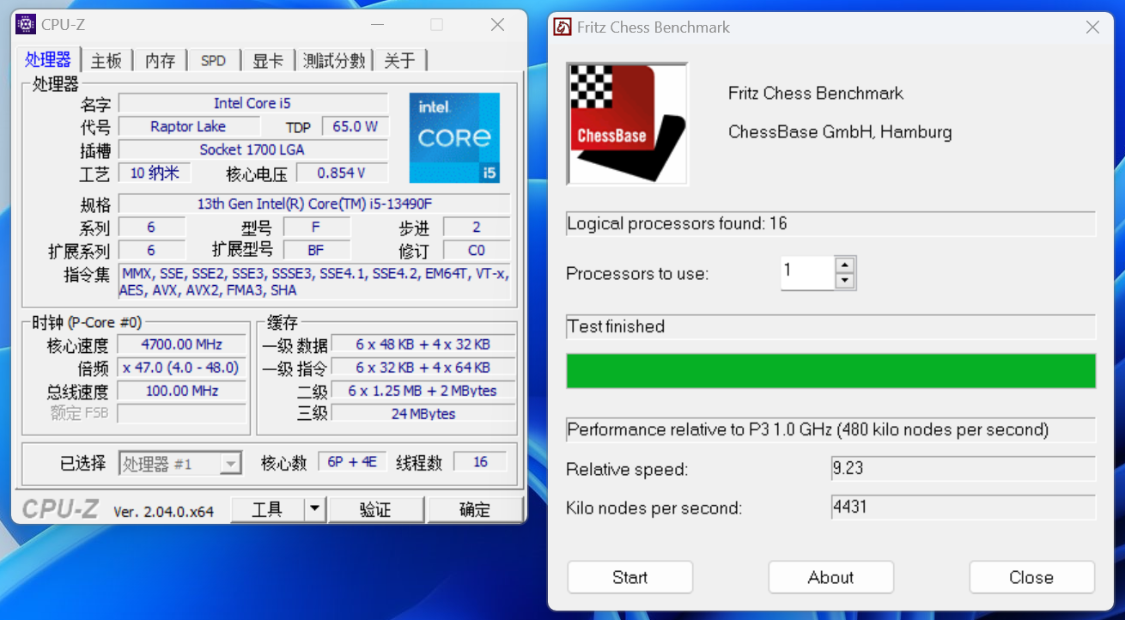Click the '24 MBytes' level 3 cache value

(x=423, y=413)
